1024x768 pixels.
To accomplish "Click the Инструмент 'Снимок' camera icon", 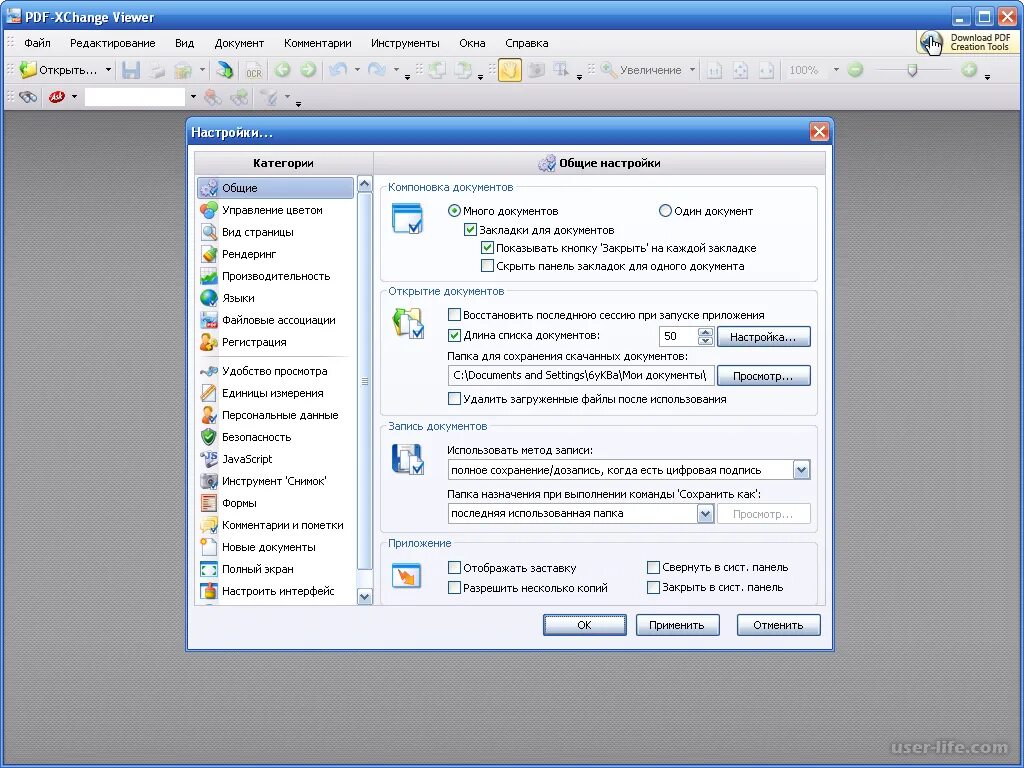I will [x=209, y=481].
